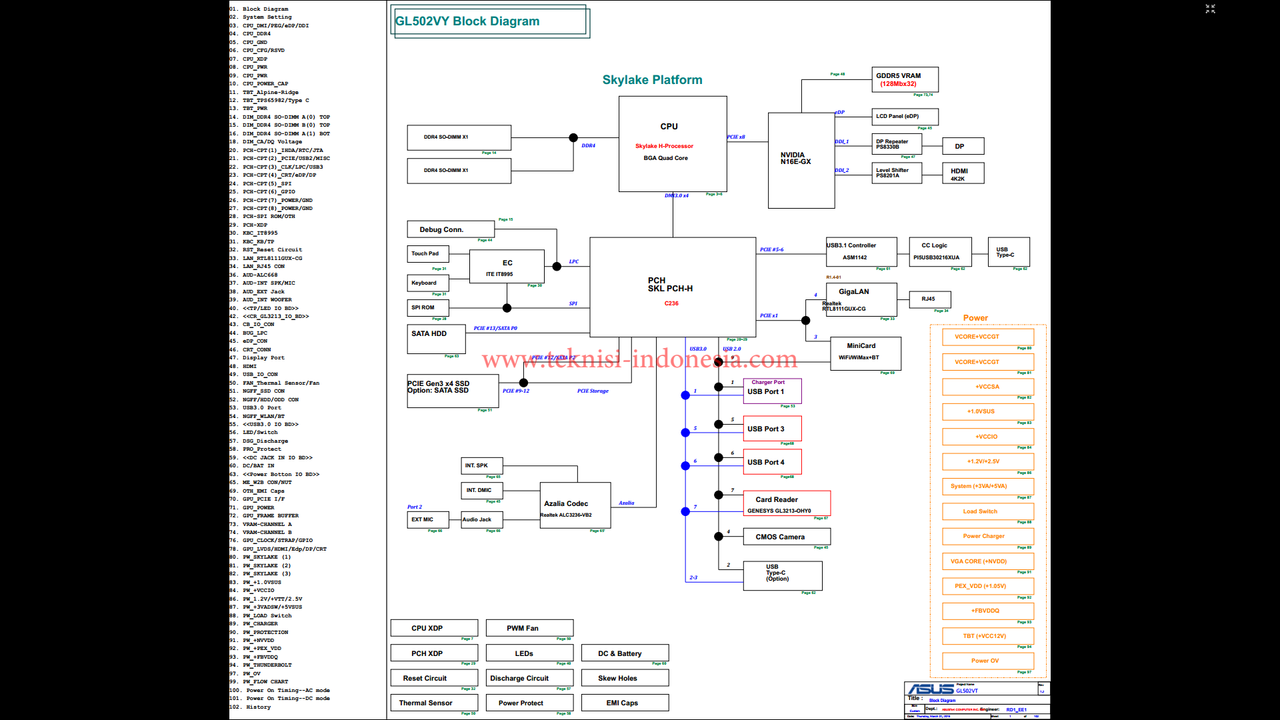Select the NVIDIA N16E-GX block
The width and height of the screenshot is (1280, 720).
coord(801,160)
